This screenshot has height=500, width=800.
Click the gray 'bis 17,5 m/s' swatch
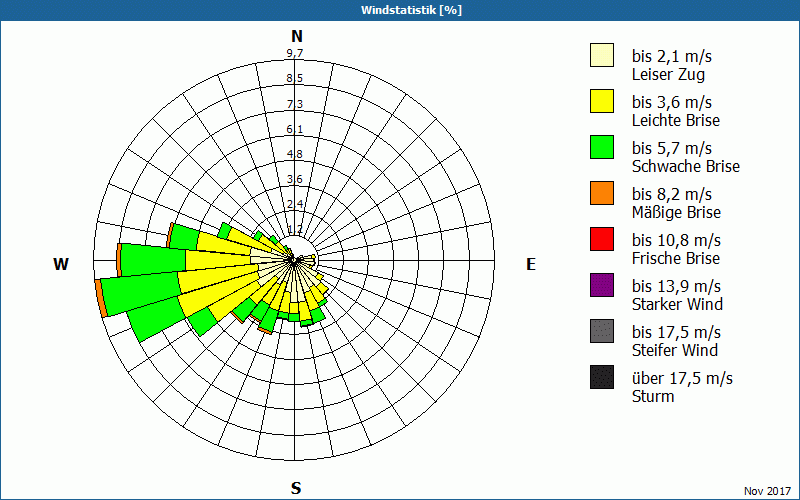602,331
